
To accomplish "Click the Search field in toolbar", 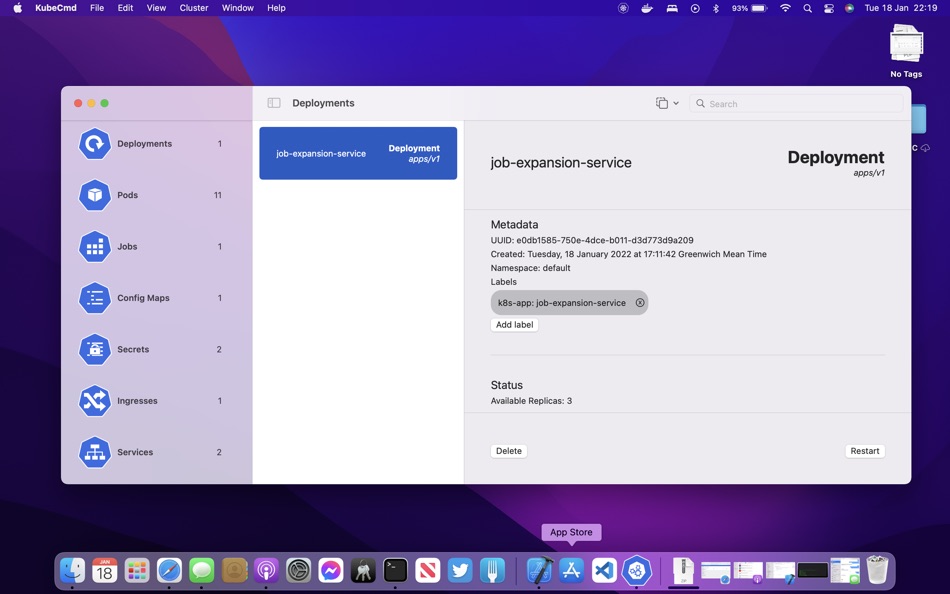I will tap(796, 104).
